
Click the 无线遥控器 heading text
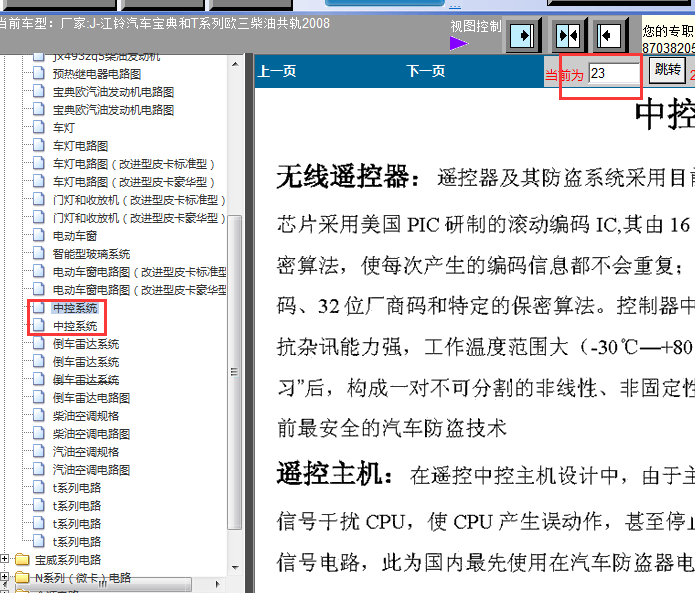(x=348, y=177)
